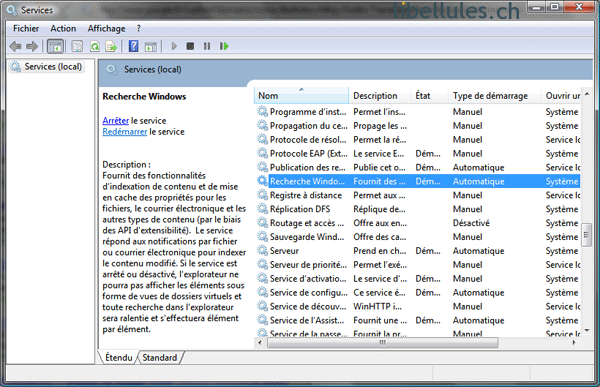The image size is (600, 387).
Task: Sort by the Nom column header
Action: [301, 96]
